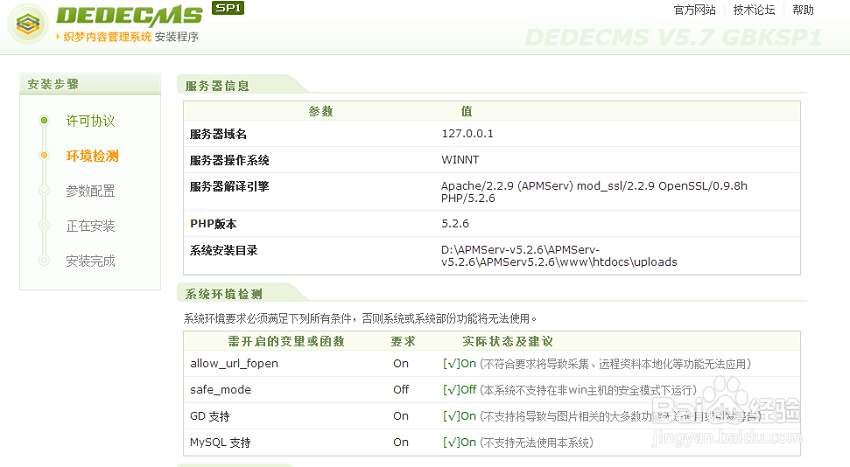Click the 服务器解译引擎 row label
This screenshot has height=467, width=850.
coord(229,187)
